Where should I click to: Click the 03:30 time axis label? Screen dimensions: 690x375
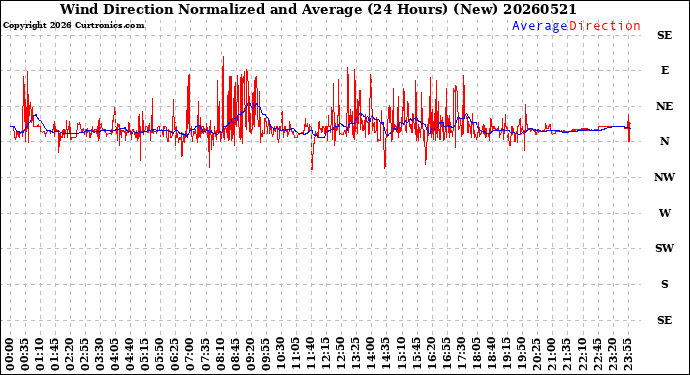click(x=100, y=354)
